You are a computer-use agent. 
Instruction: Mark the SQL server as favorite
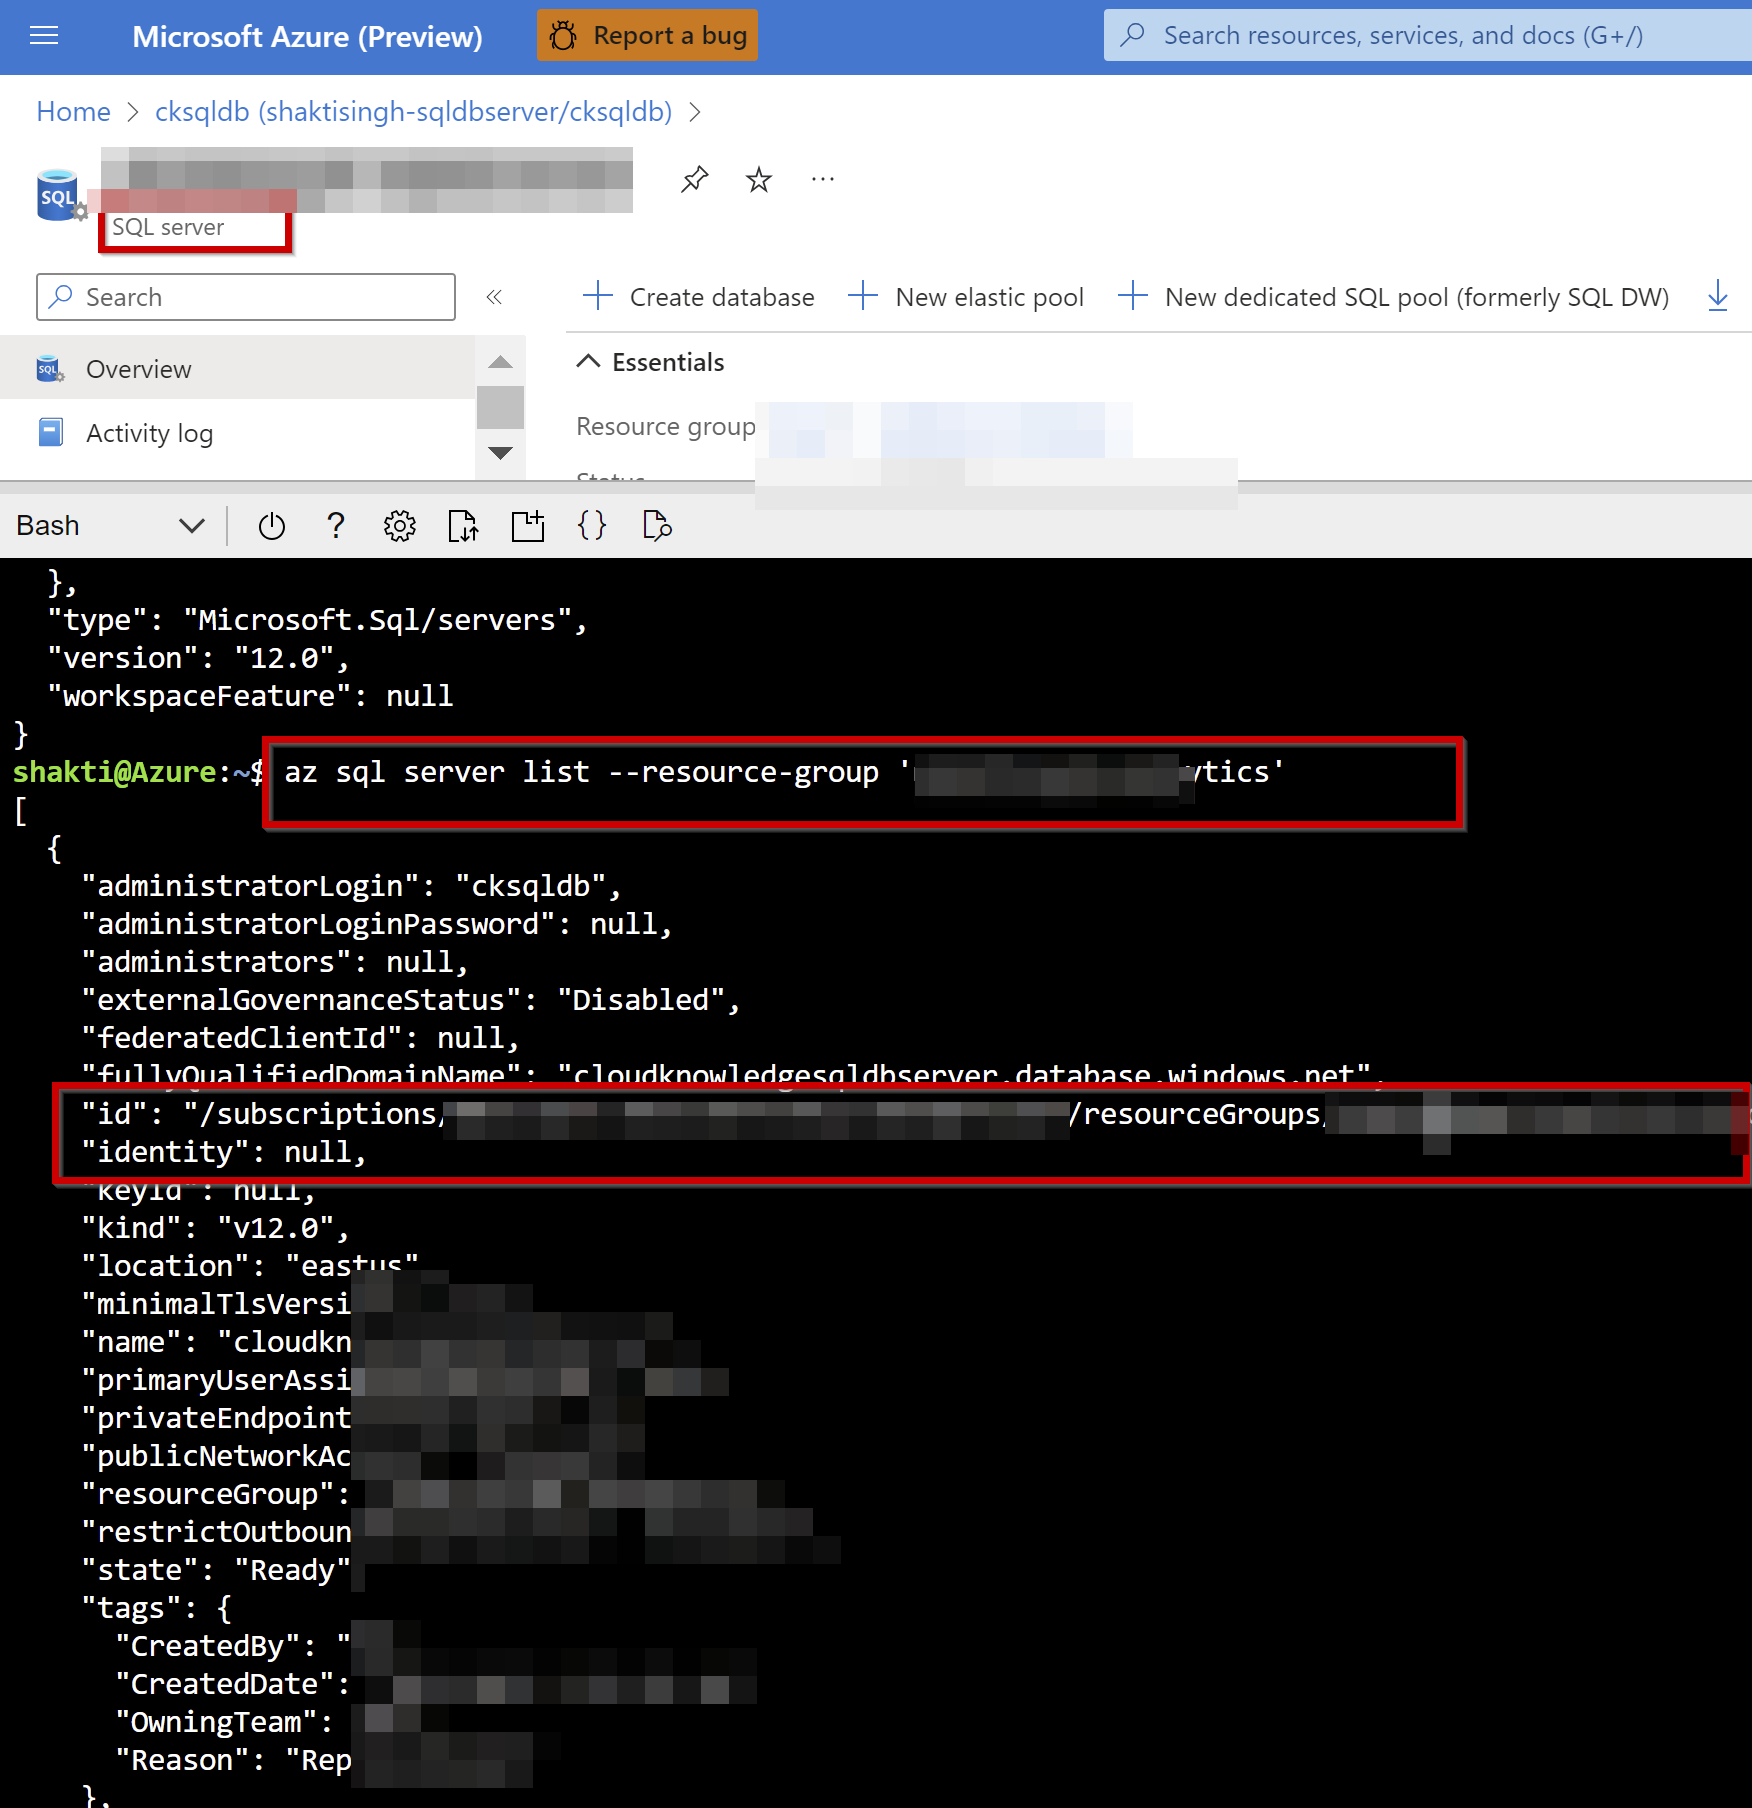[758, 179]
